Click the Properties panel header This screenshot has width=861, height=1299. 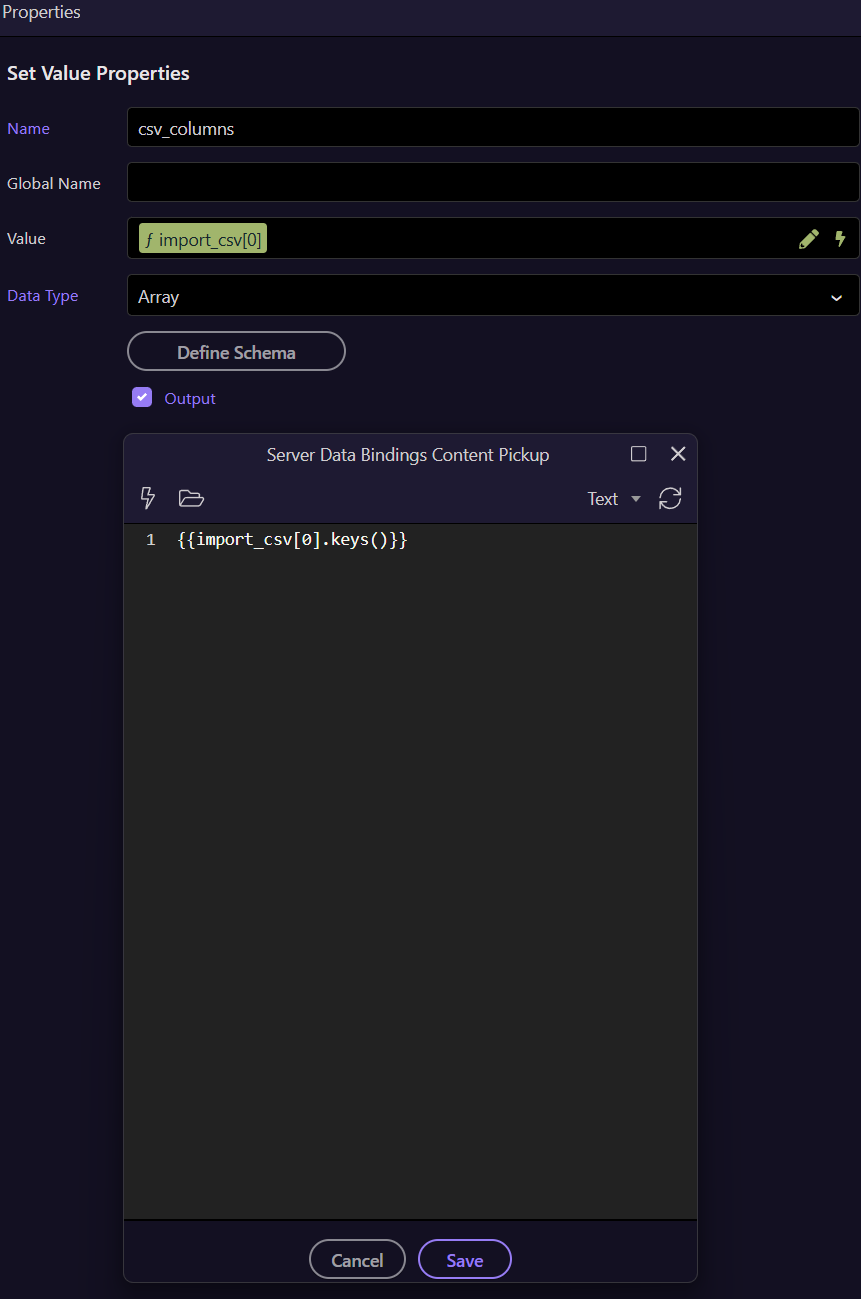tap(42, 14)
